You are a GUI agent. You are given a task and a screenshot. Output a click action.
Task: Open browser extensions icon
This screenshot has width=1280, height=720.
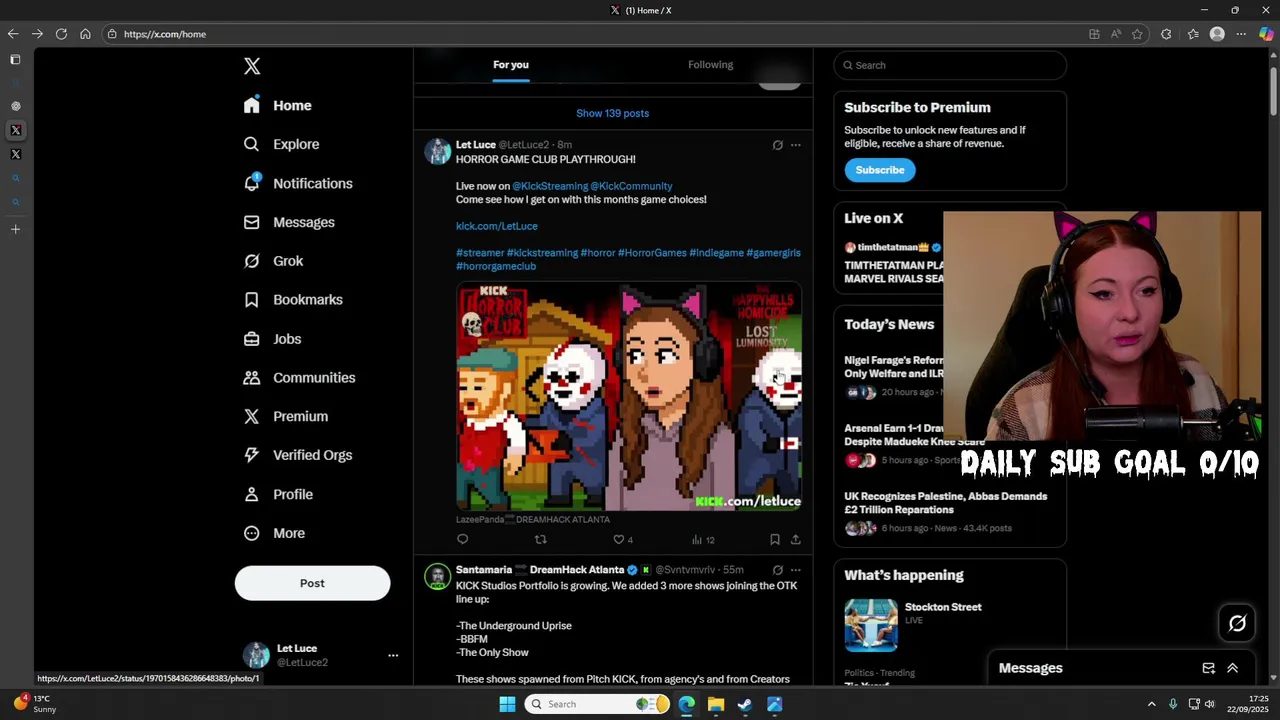click(x=1166, y=34)
